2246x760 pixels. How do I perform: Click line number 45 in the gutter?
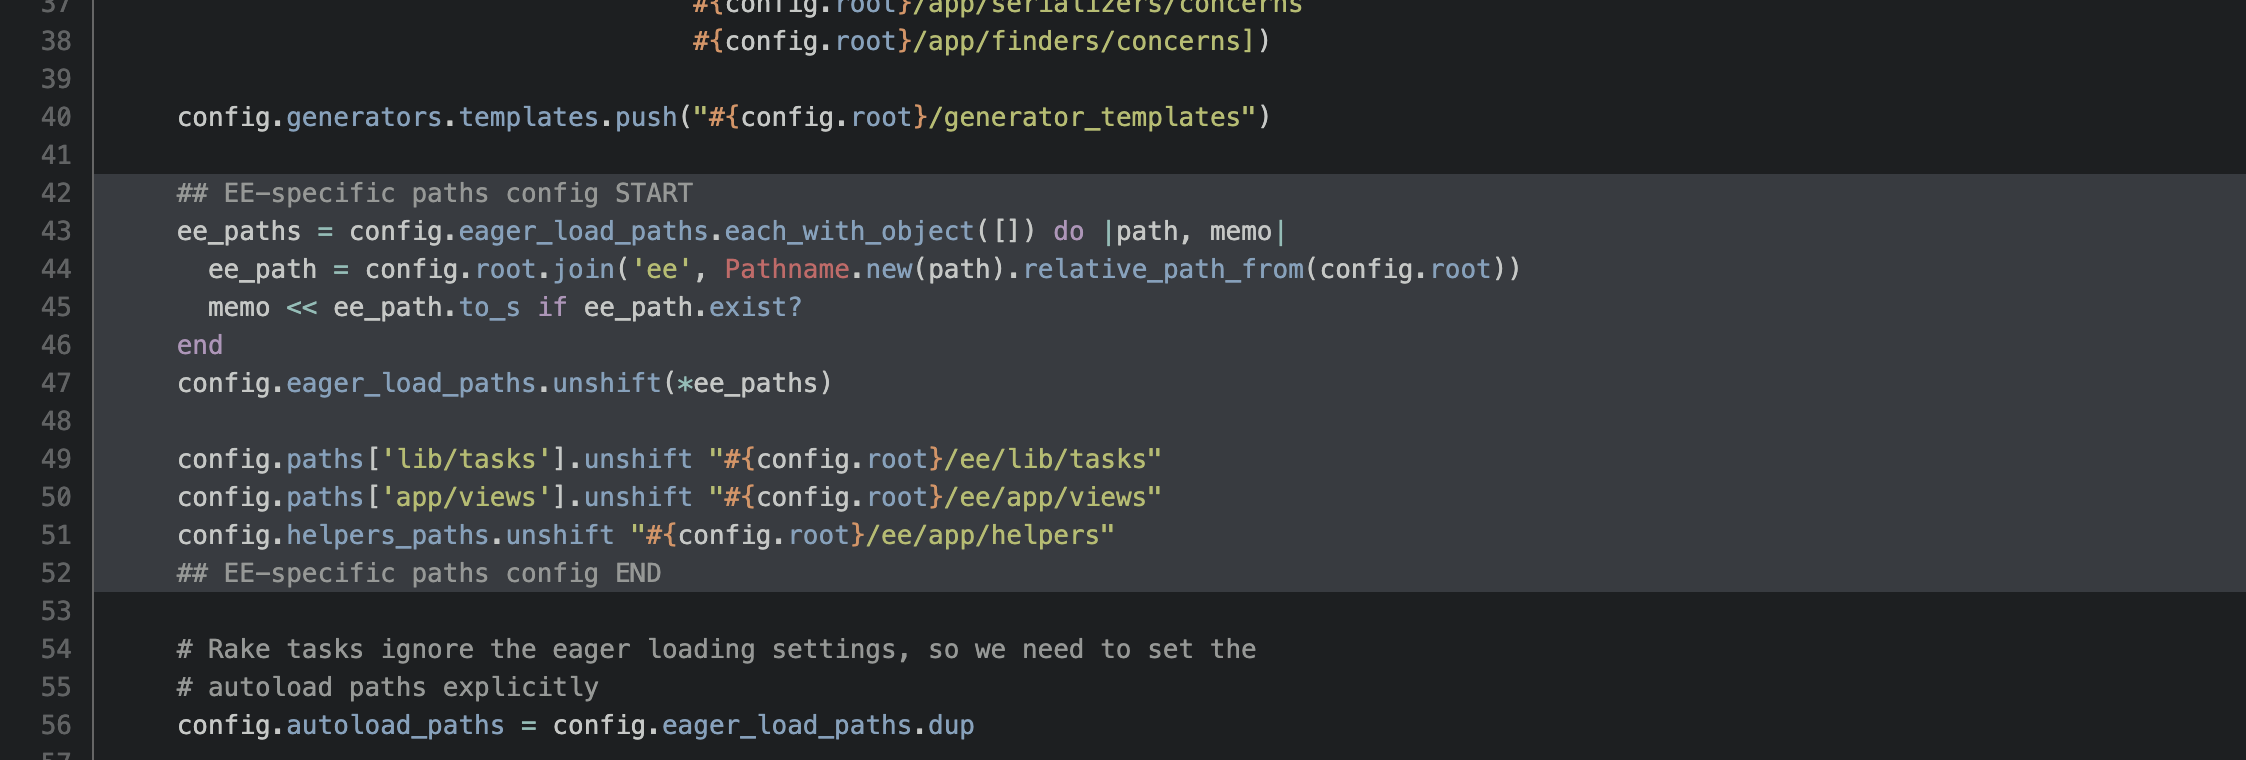(x=56, y=307)
